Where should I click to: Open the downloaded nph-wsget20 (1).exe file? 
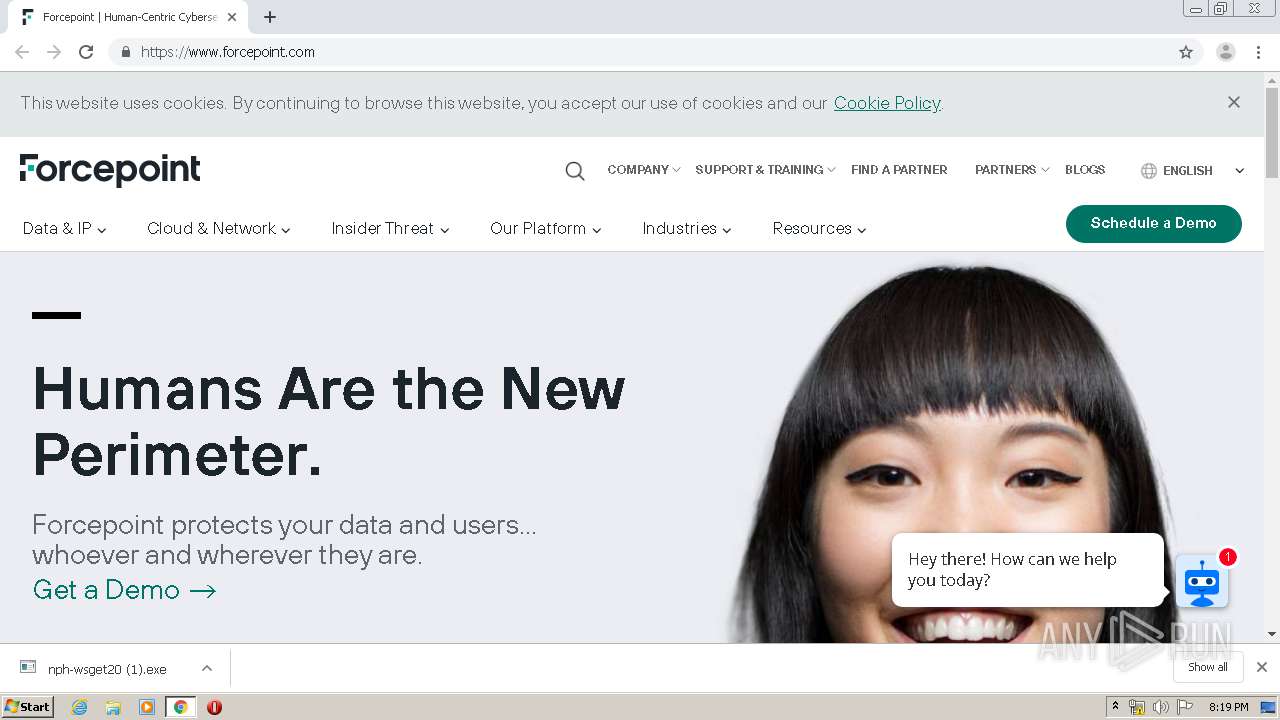(106, 669)
